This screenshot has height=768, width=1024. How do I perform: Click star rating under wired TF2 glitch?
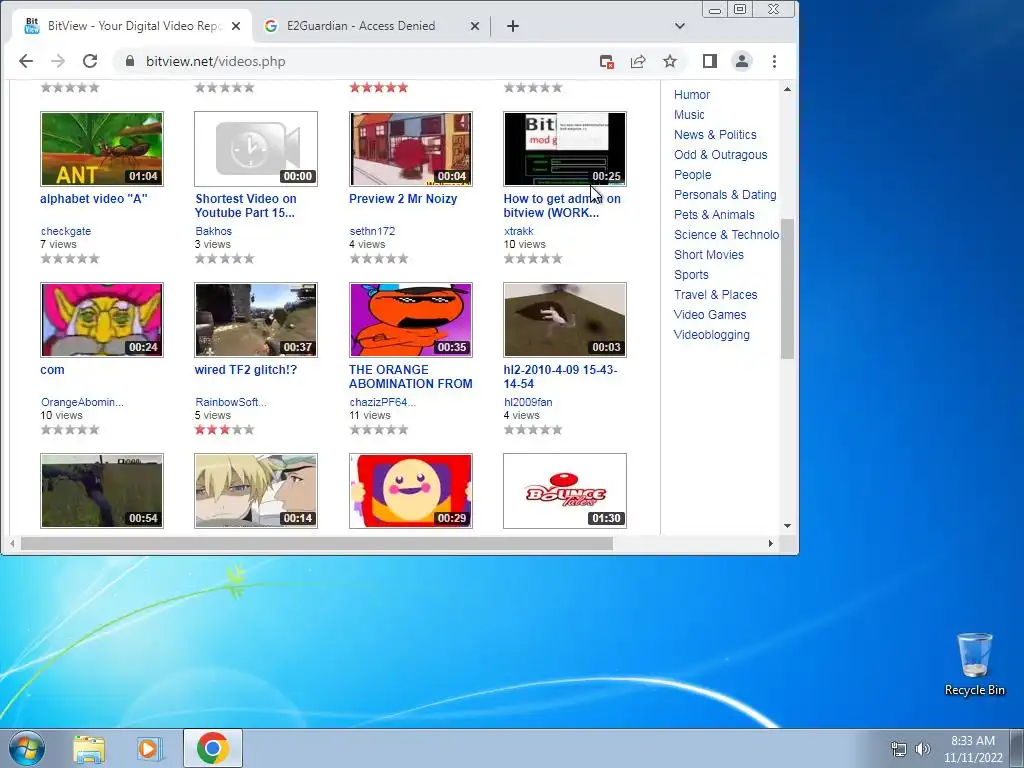224,430
